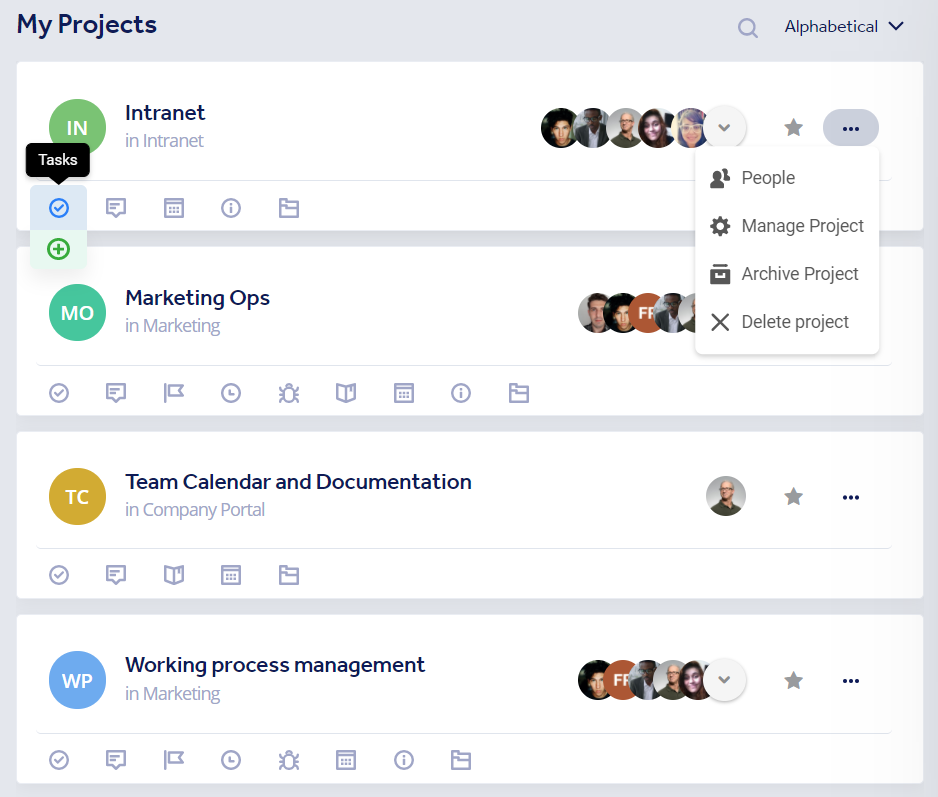This screenshot has height=797, width=938.
Task: Expand Working process management members chevron
Action: coord(726,681)
